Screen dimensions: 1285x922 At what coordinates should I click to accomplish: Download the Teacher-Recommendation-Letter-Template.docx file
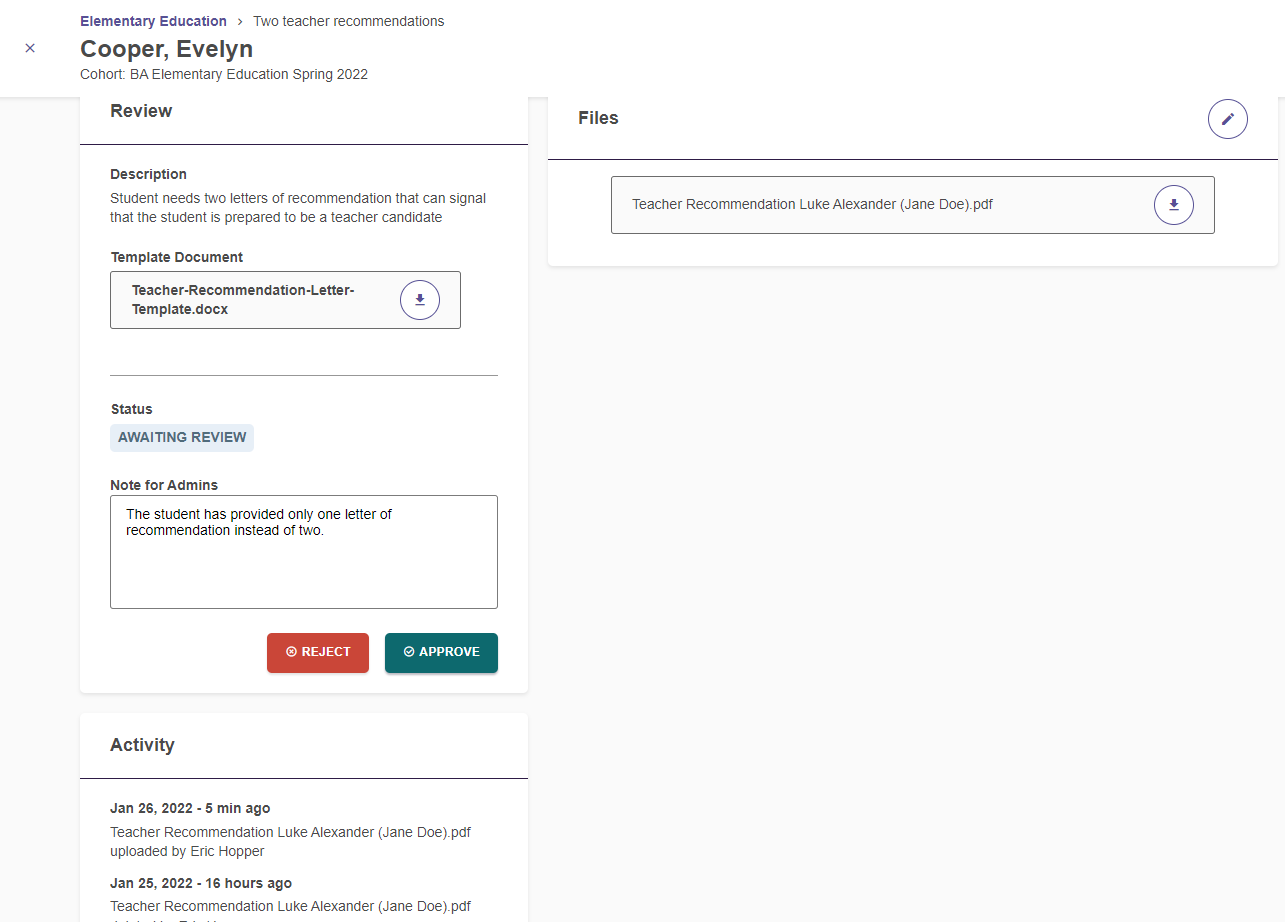419,299
